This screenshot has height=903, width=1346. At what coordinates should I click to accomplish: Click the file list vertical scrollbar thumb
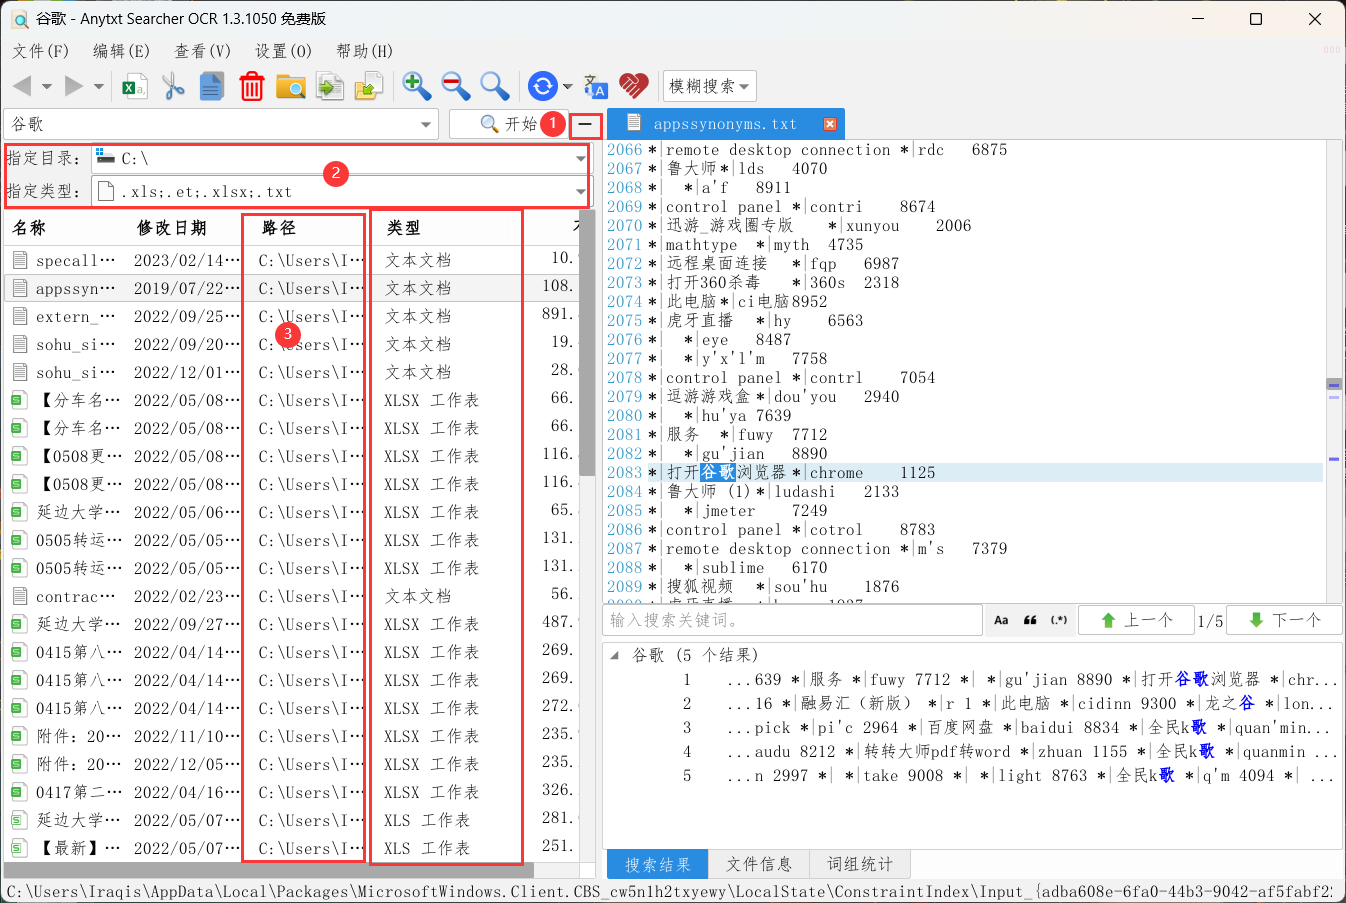pyautogui.click(x=587, y=345)
